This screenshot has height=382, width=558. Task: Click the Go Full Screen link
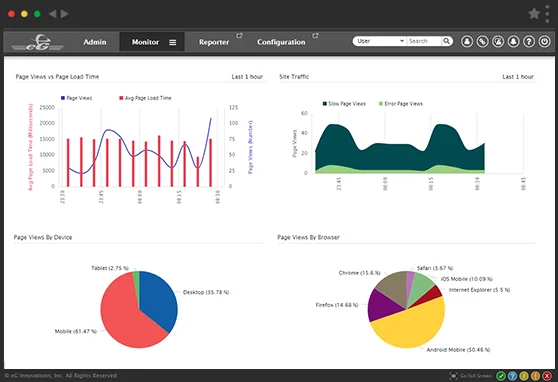pos(475,376)
